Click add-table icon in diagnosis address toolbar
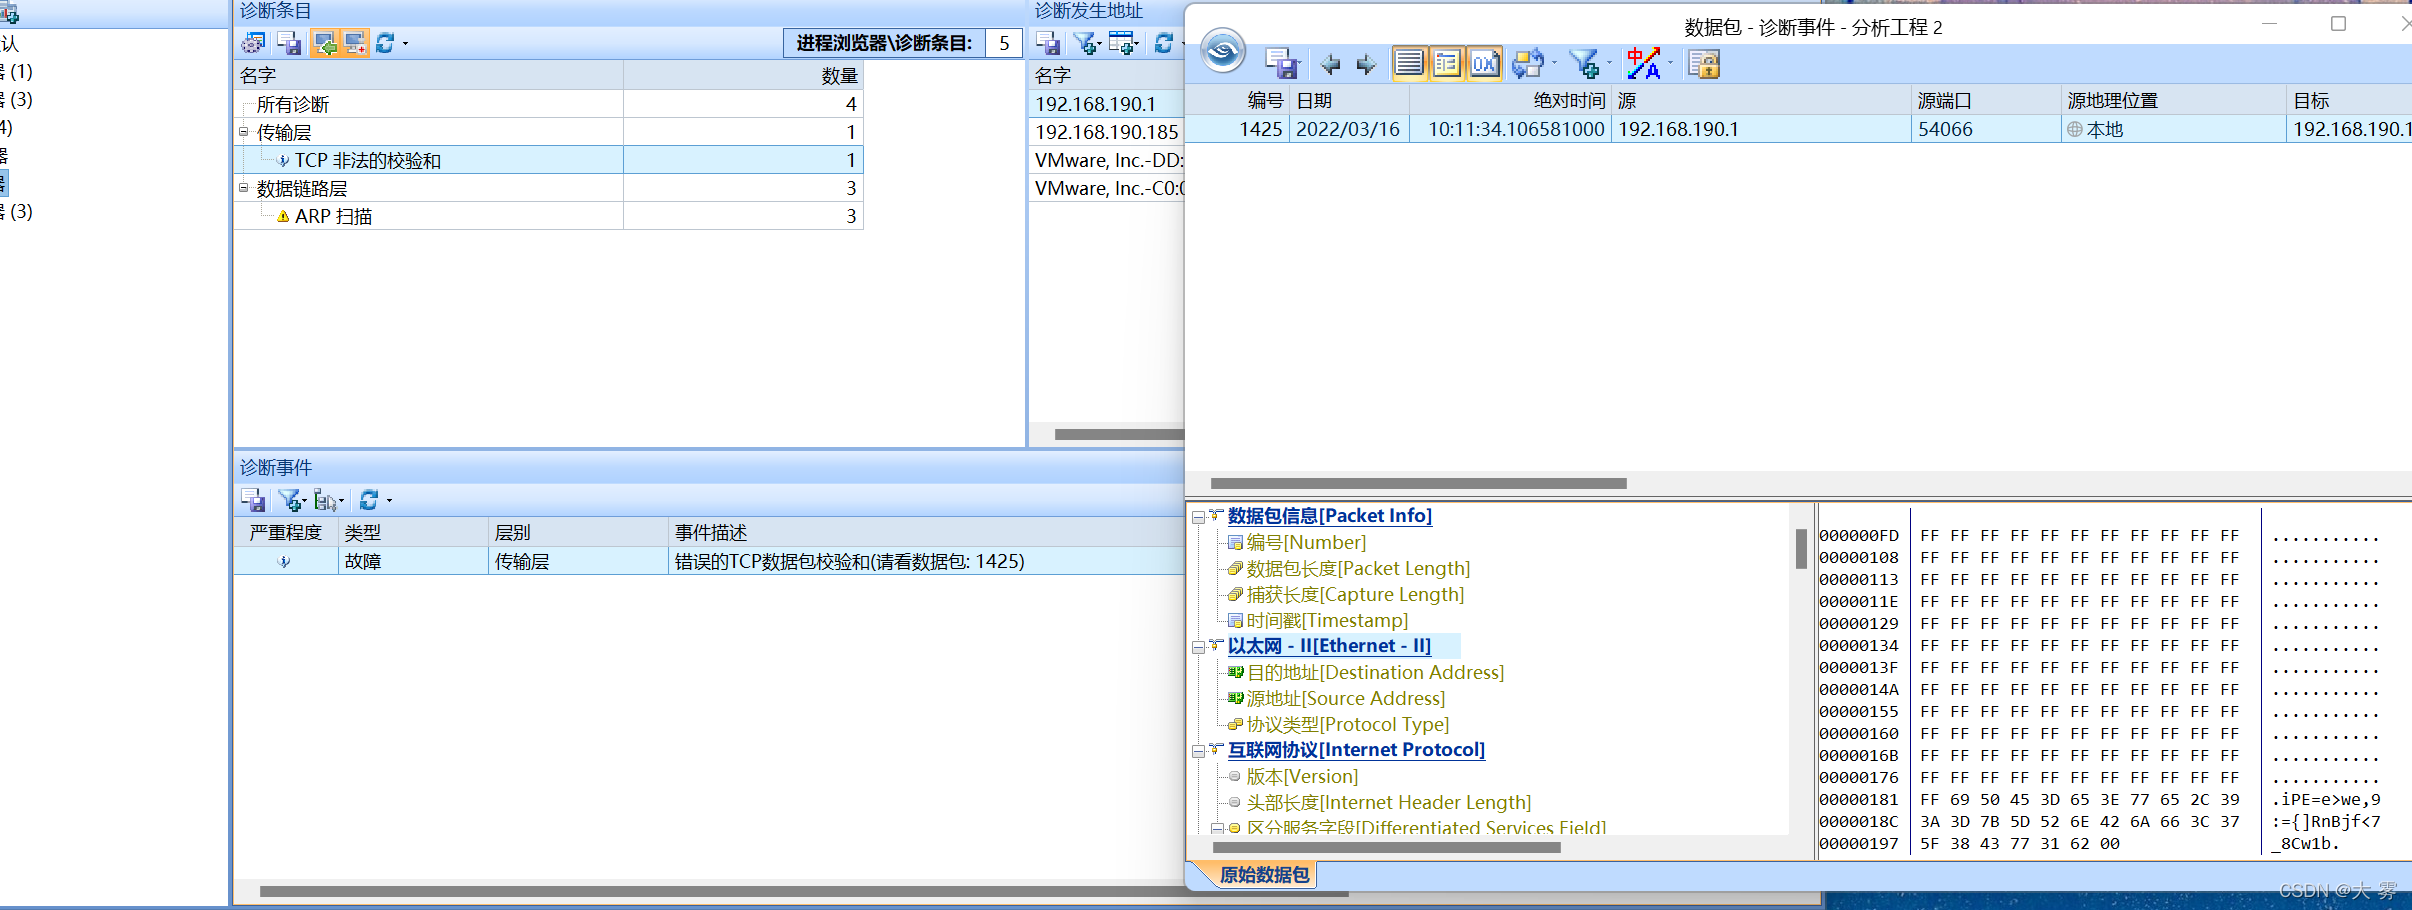Viewport: 2412px width, 910px height. tap(1122, 43)
